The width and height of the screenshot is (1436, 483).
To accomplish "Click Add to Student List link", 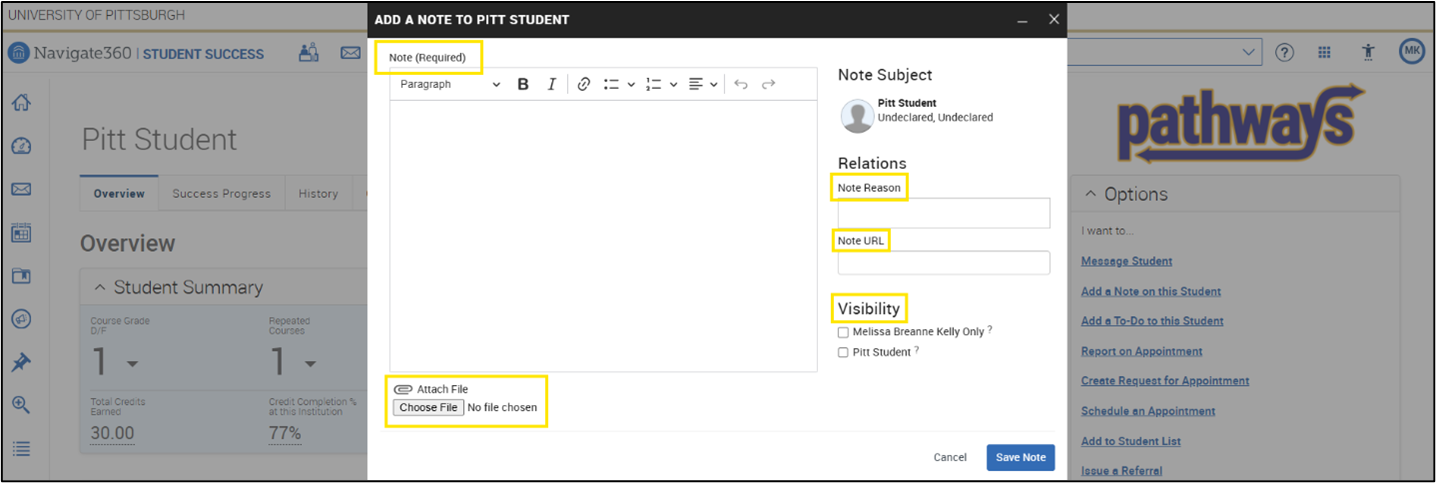I will coord(1131,441).
